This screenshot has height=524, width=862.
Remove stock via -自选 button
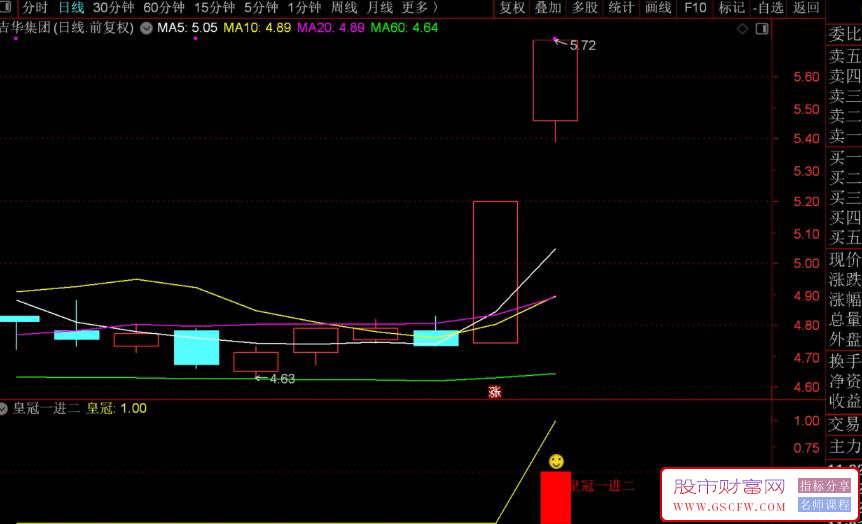[768, 8]
